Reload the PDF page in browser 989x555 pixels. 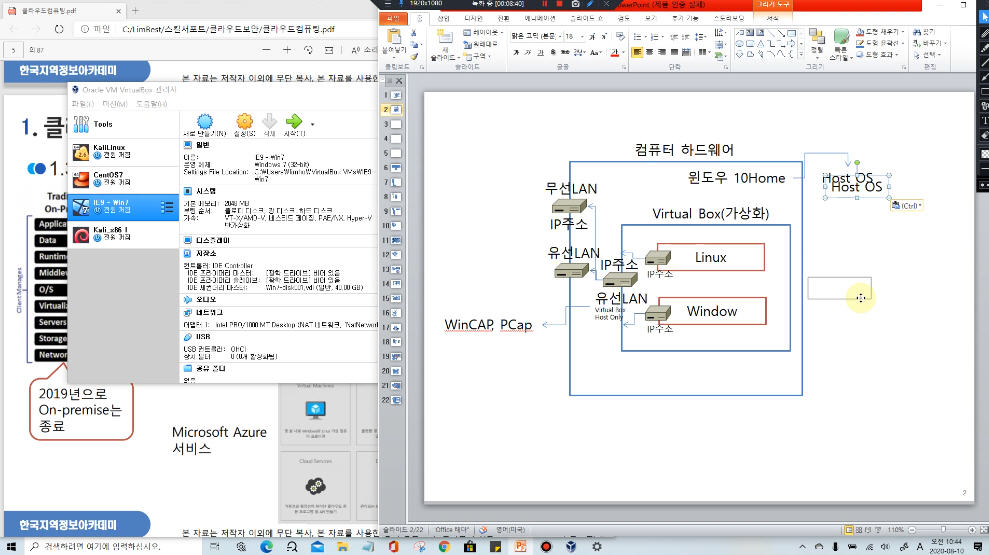[x=59, y=29]
